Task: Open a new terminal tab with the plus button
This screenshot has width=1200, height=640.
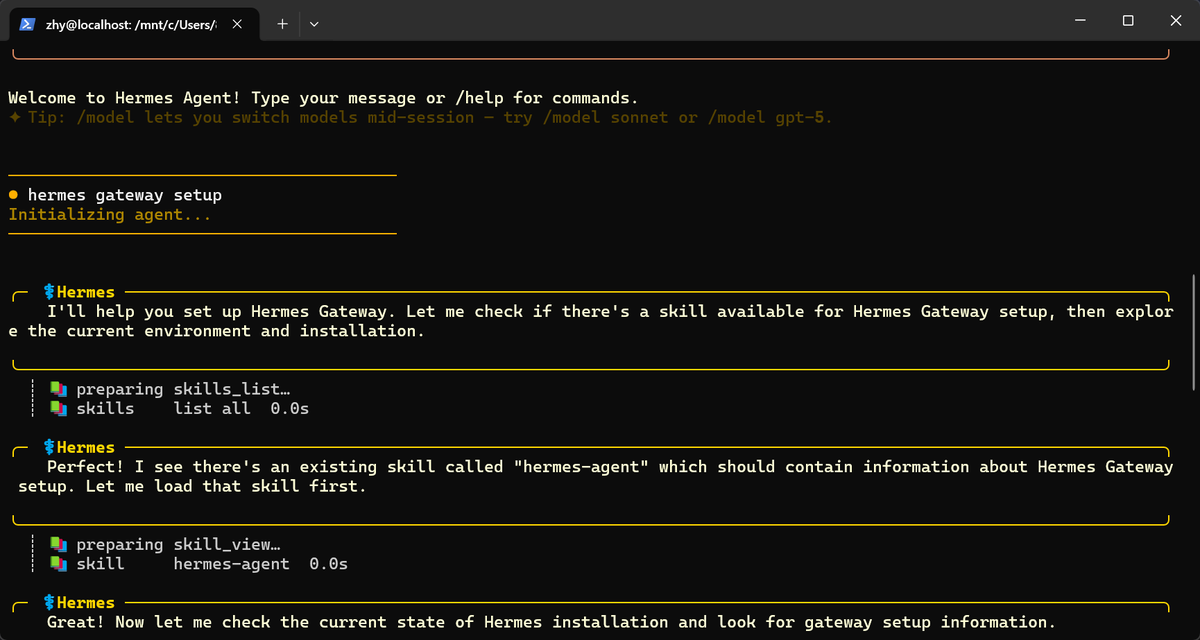Action: click(281, 21)
